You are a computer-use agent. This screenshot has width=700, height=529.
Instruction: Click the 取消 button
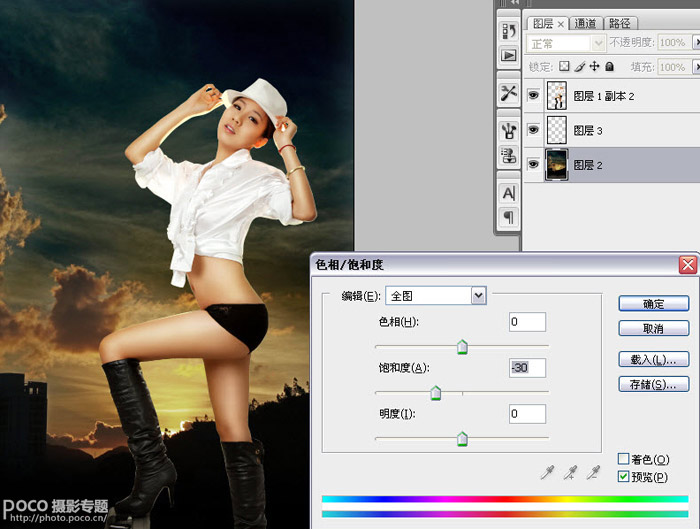point(654,329)
